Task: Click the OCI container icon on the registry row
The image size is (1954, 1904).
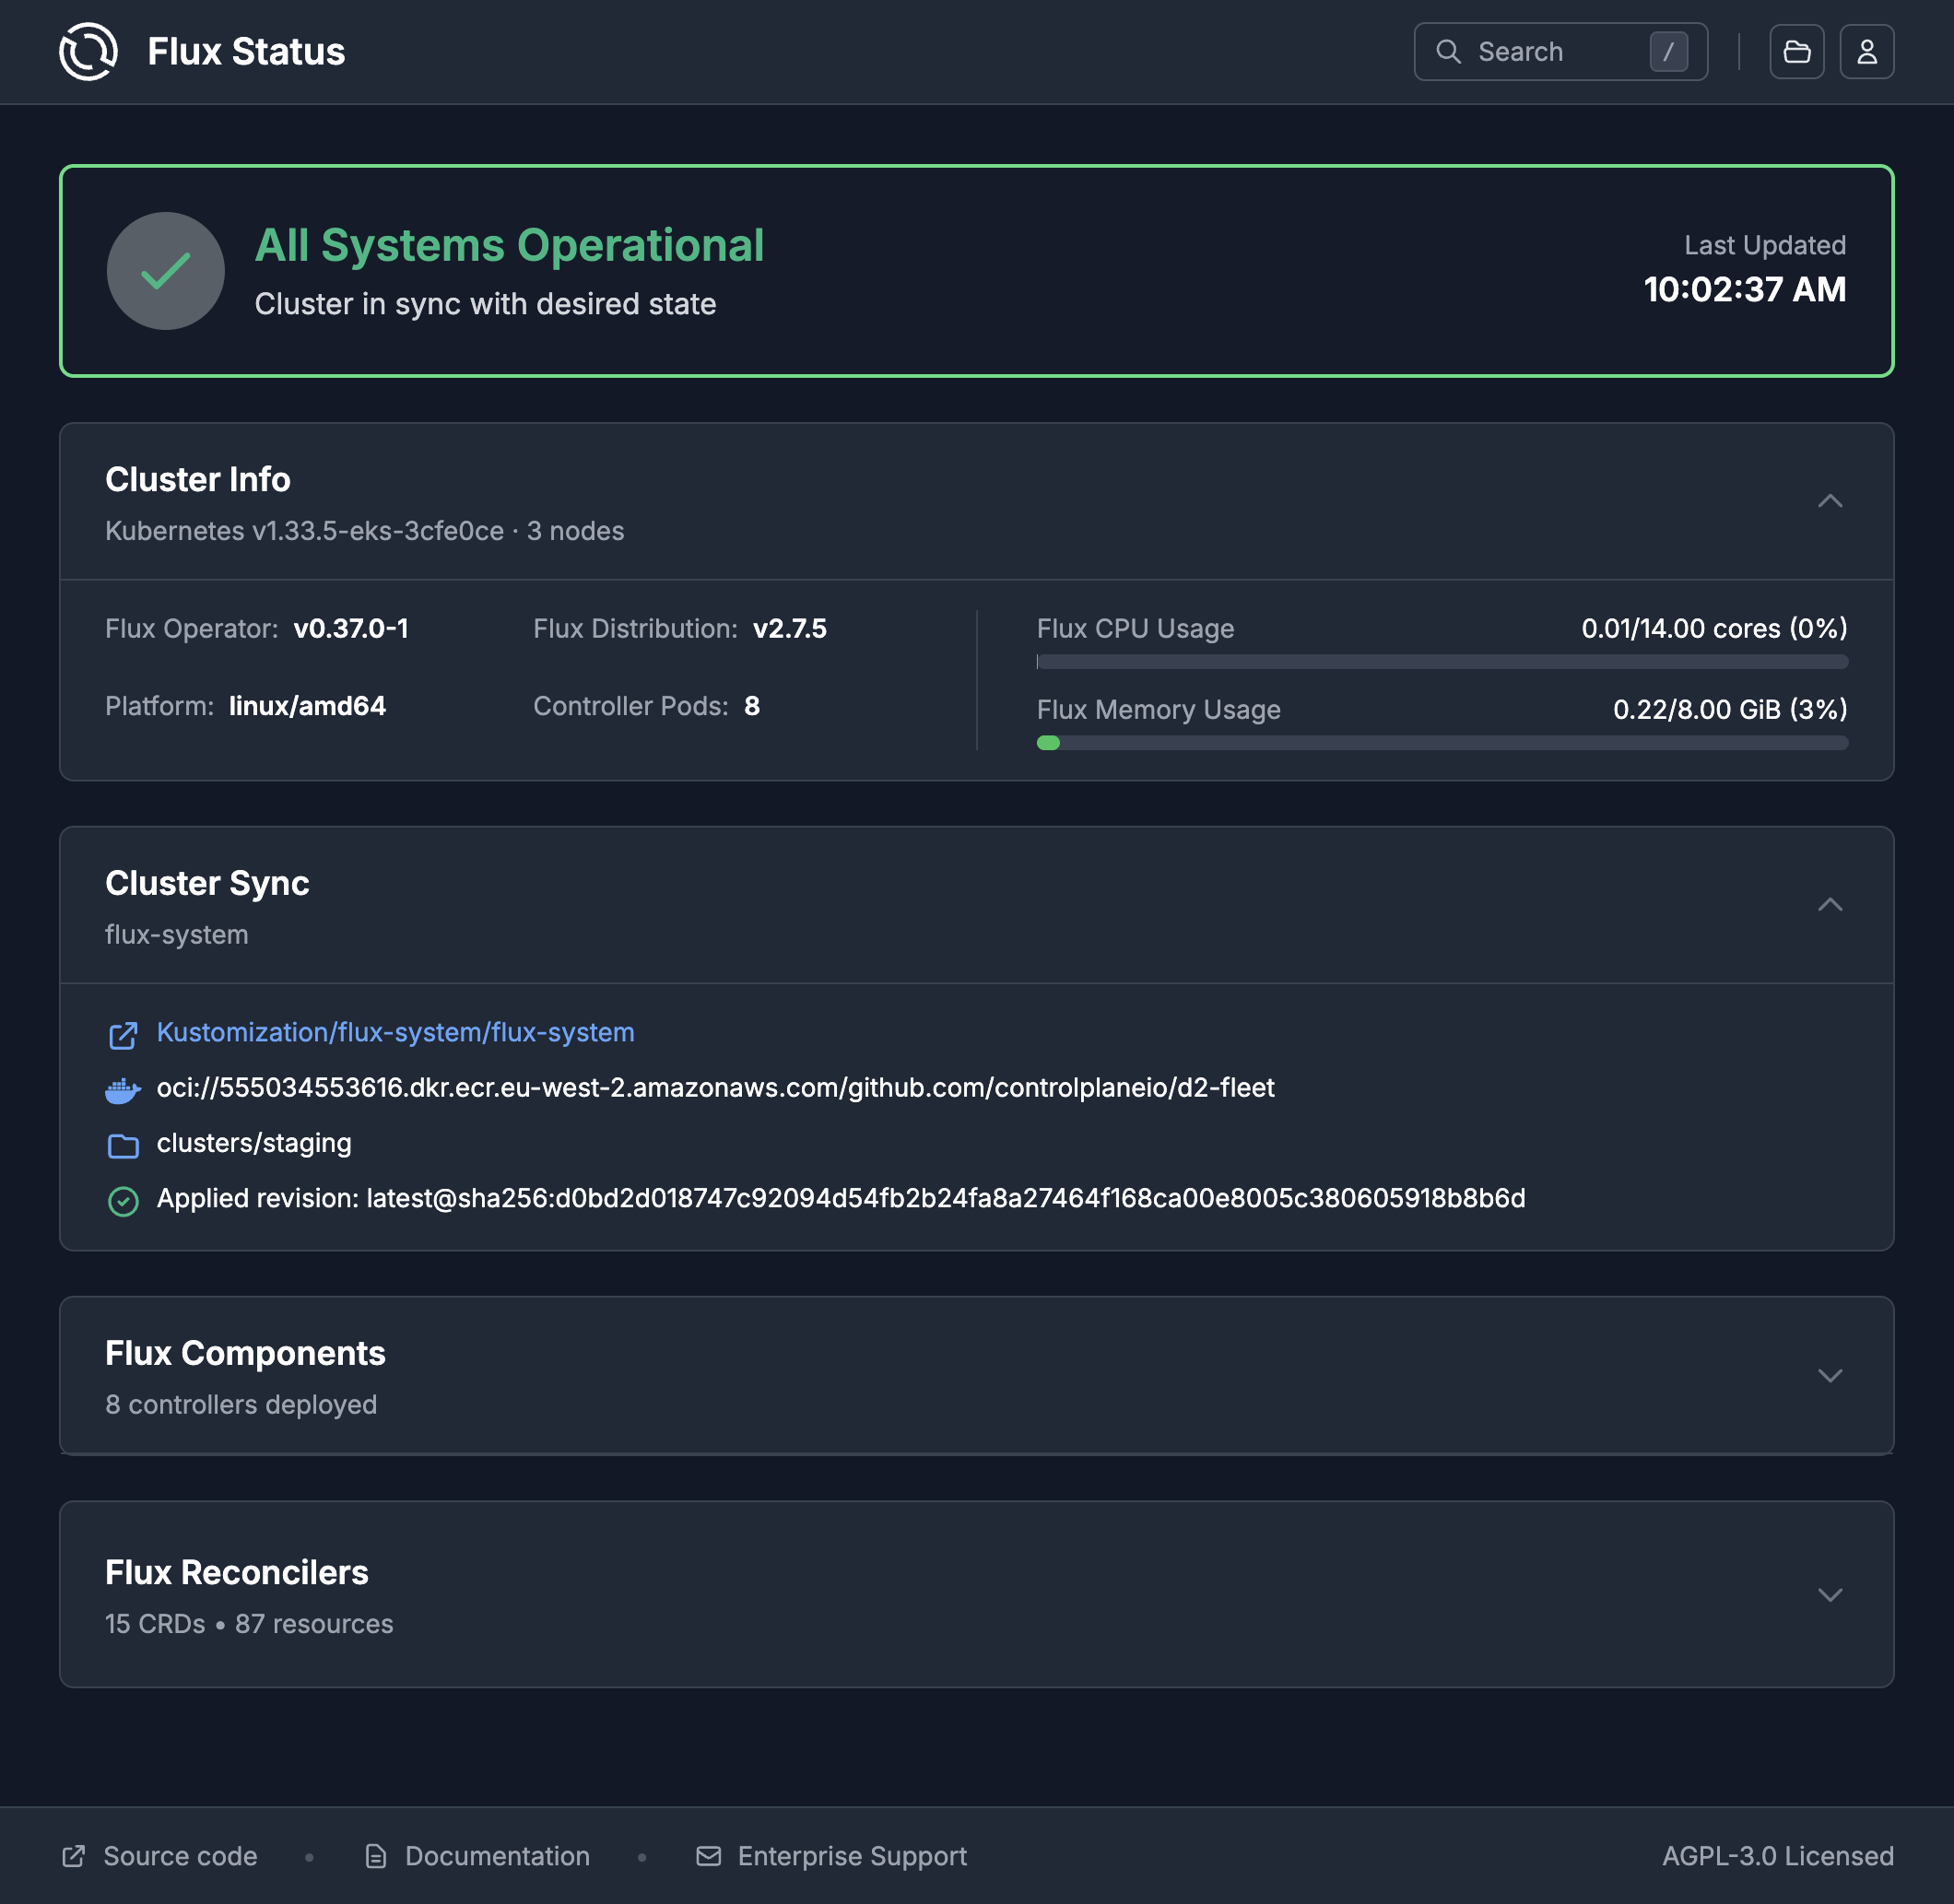Action: point(123,1089)
